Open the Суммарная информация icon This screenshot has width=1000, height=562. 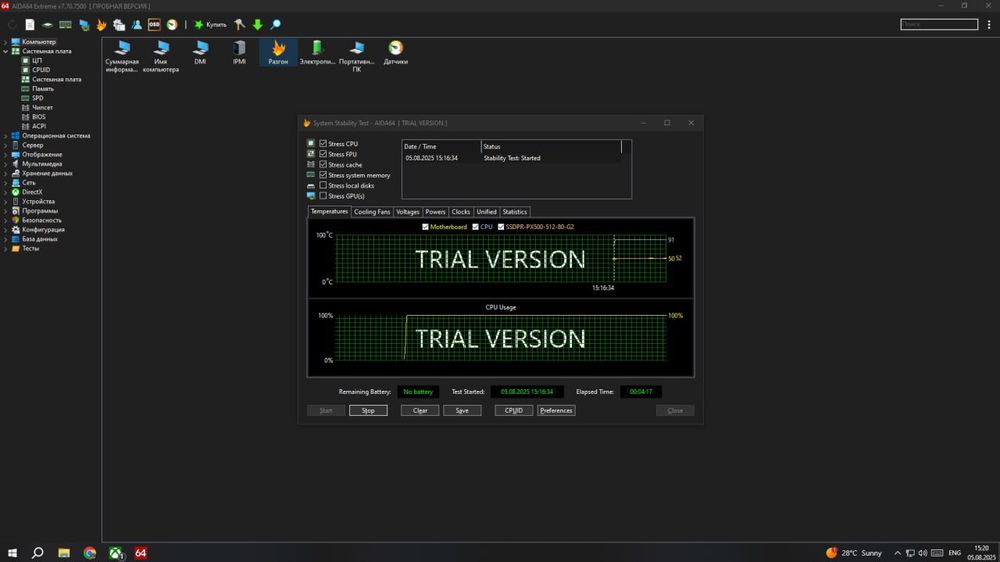coord(122,48)
